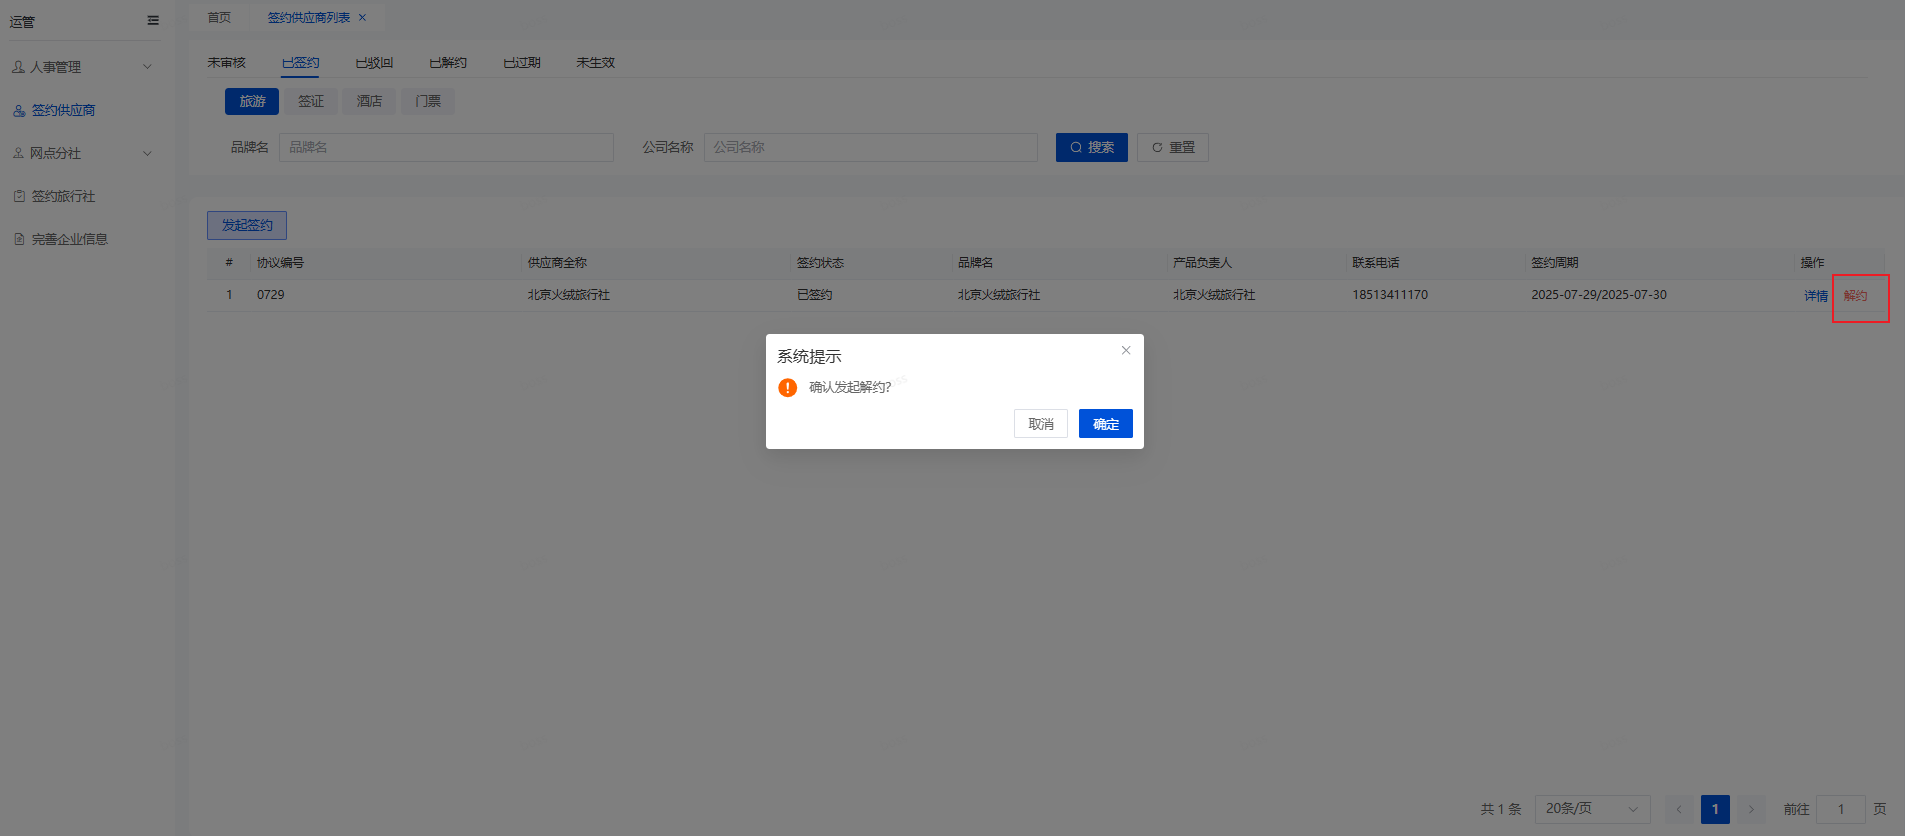Click the orange warning icon in dialog

click(788, 388)
